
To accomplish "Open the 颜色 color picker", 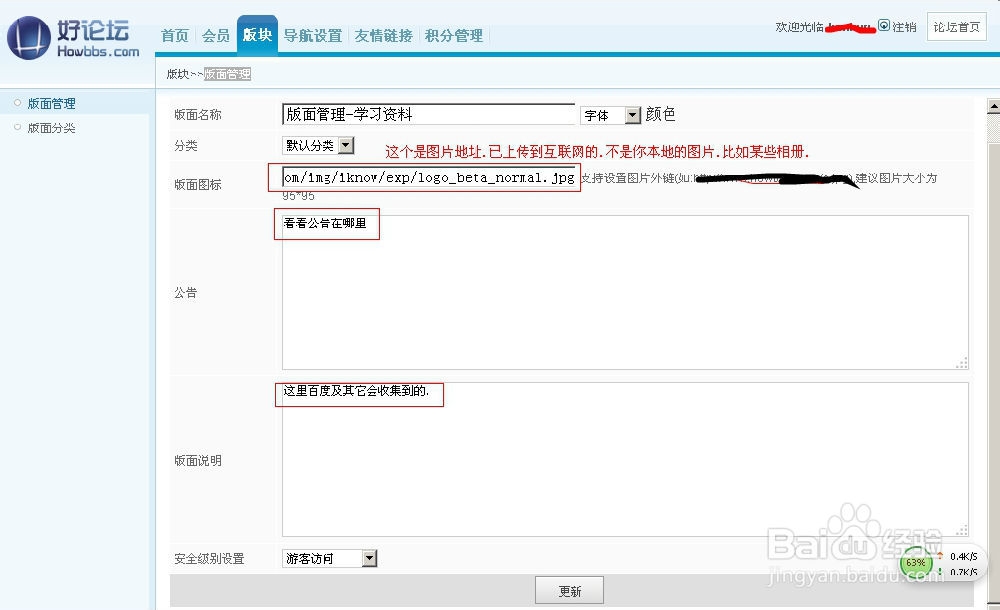I will click(x=663, y=115).
